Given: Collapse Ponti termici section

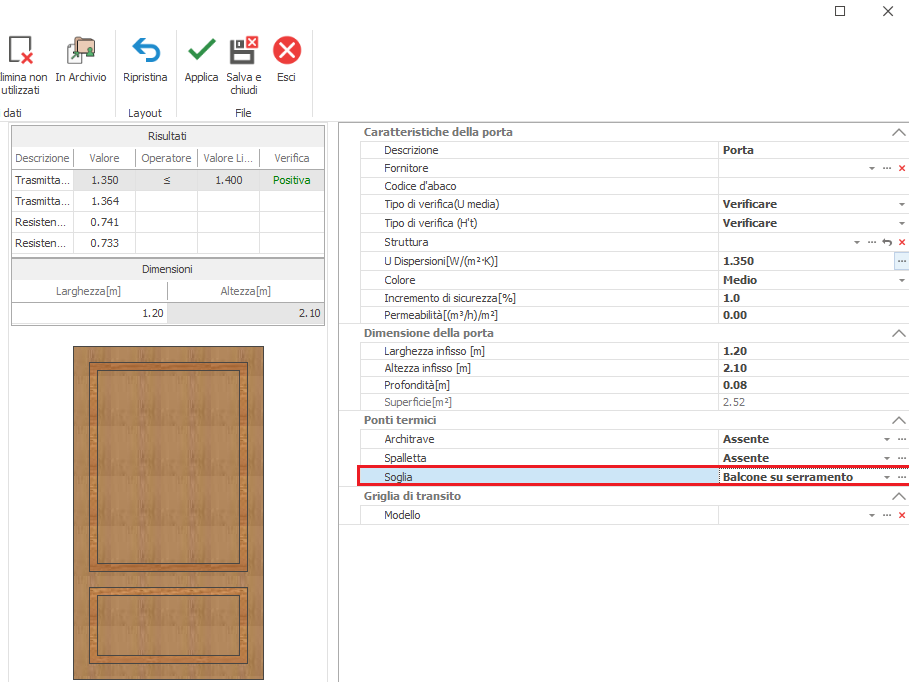Looking at the screenshot, I should (x=898, y=420).
